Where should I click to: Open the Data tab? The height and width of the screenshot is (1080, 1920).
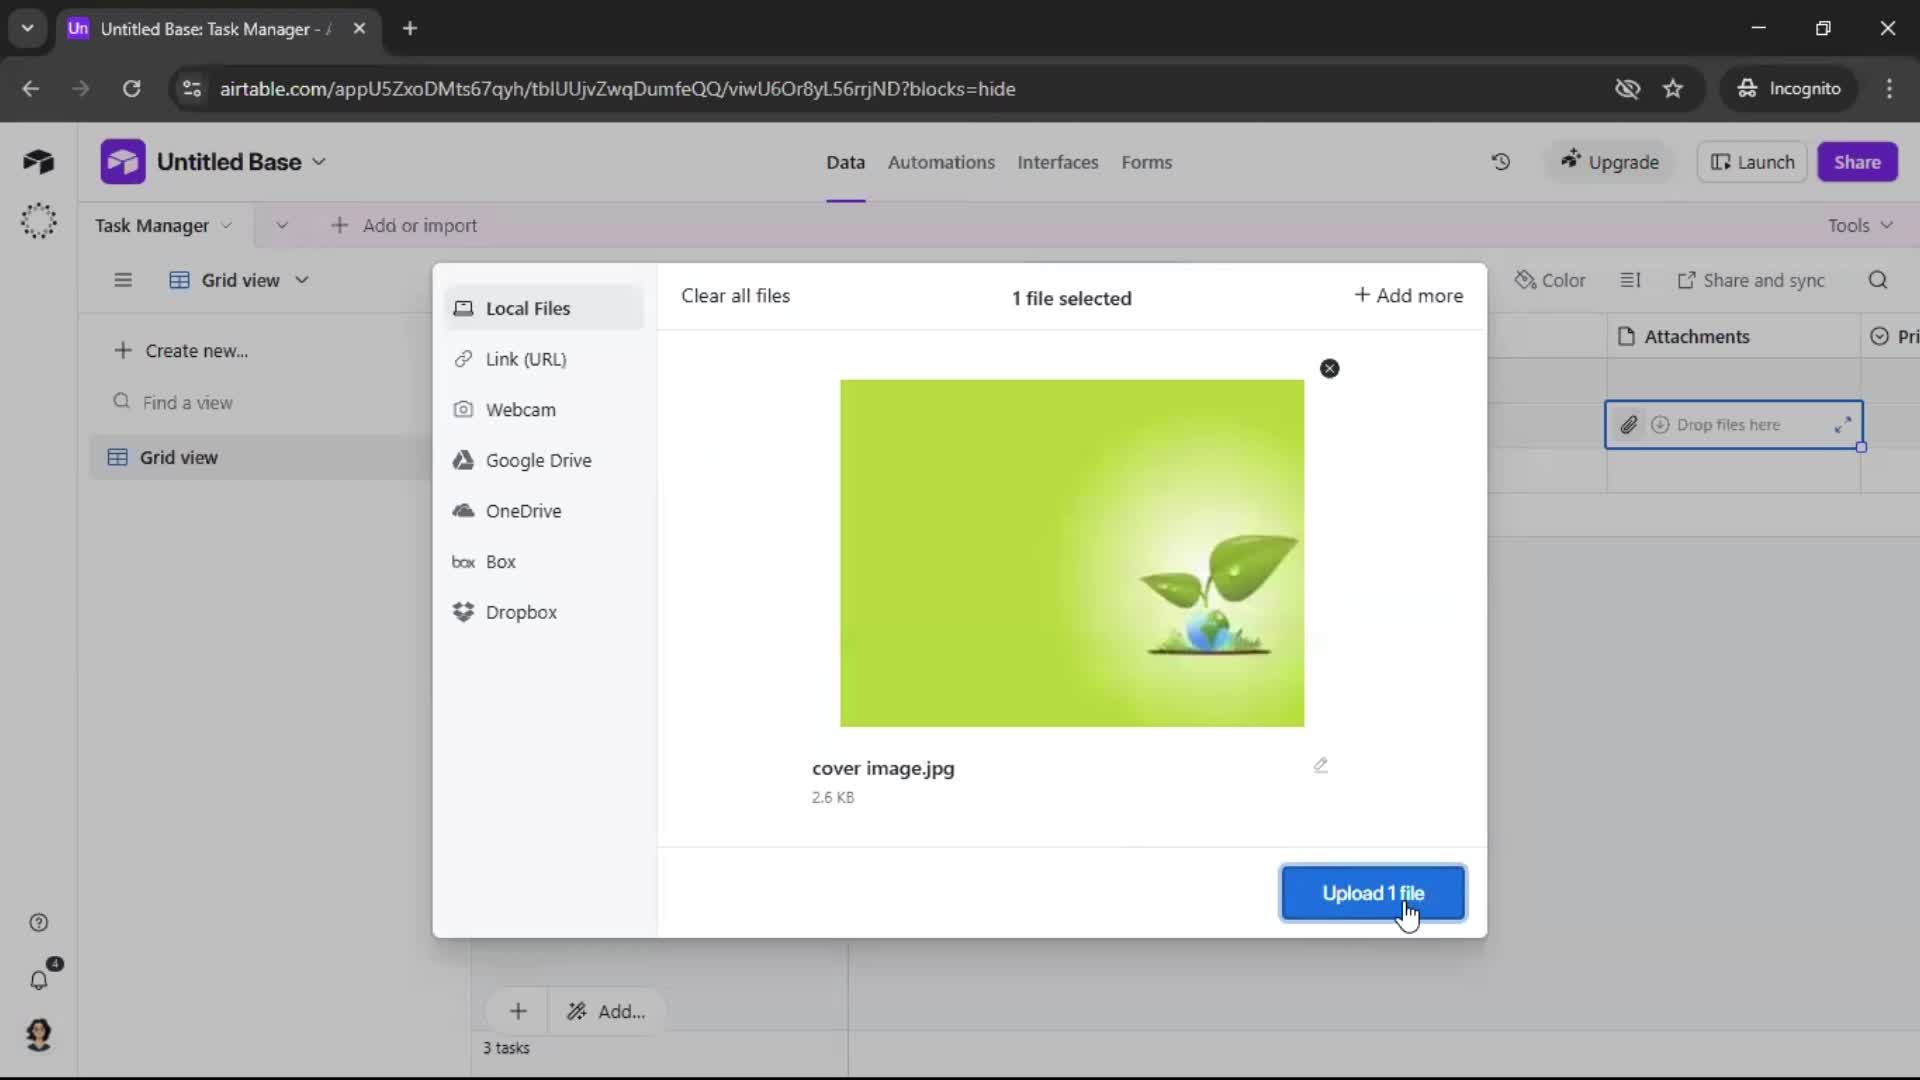[845, 162]
